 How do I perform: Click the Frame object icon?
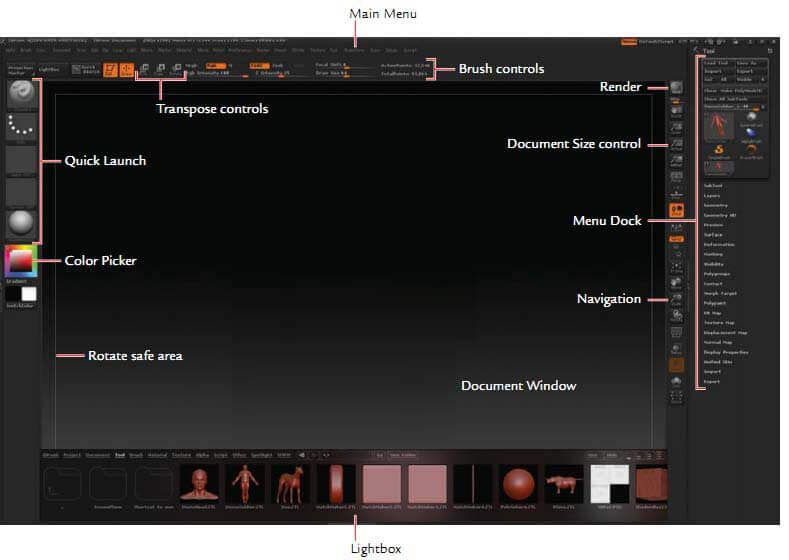point(676,267)
